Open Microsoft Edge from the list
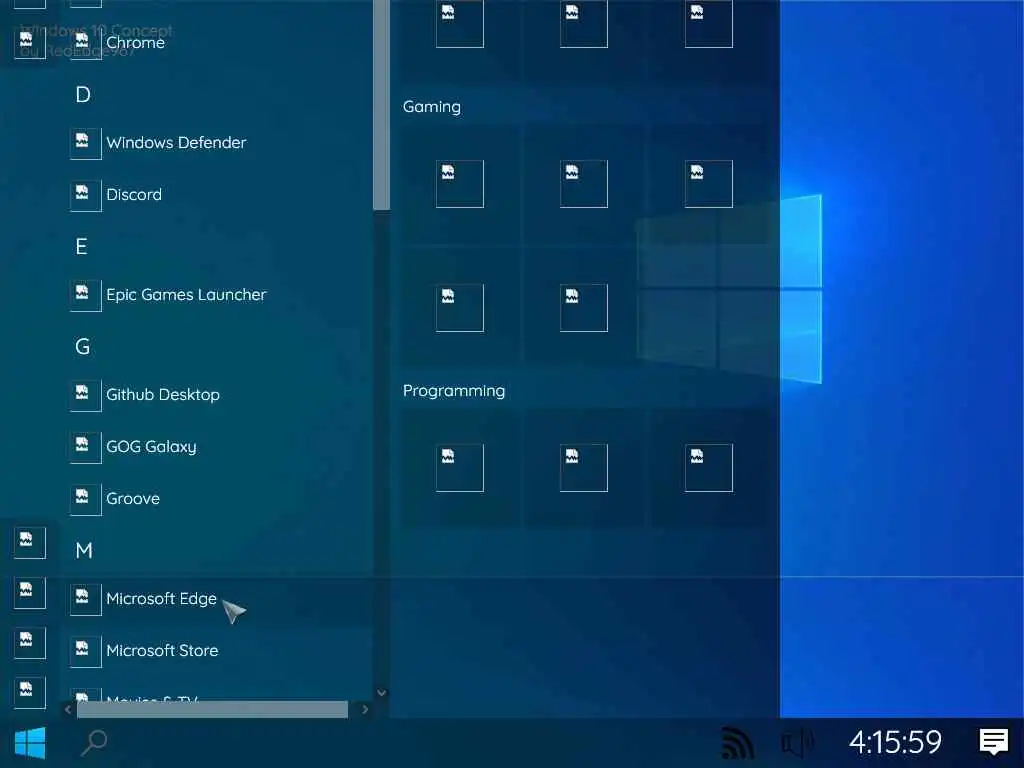1024x768 pixels. pos(216,599)
